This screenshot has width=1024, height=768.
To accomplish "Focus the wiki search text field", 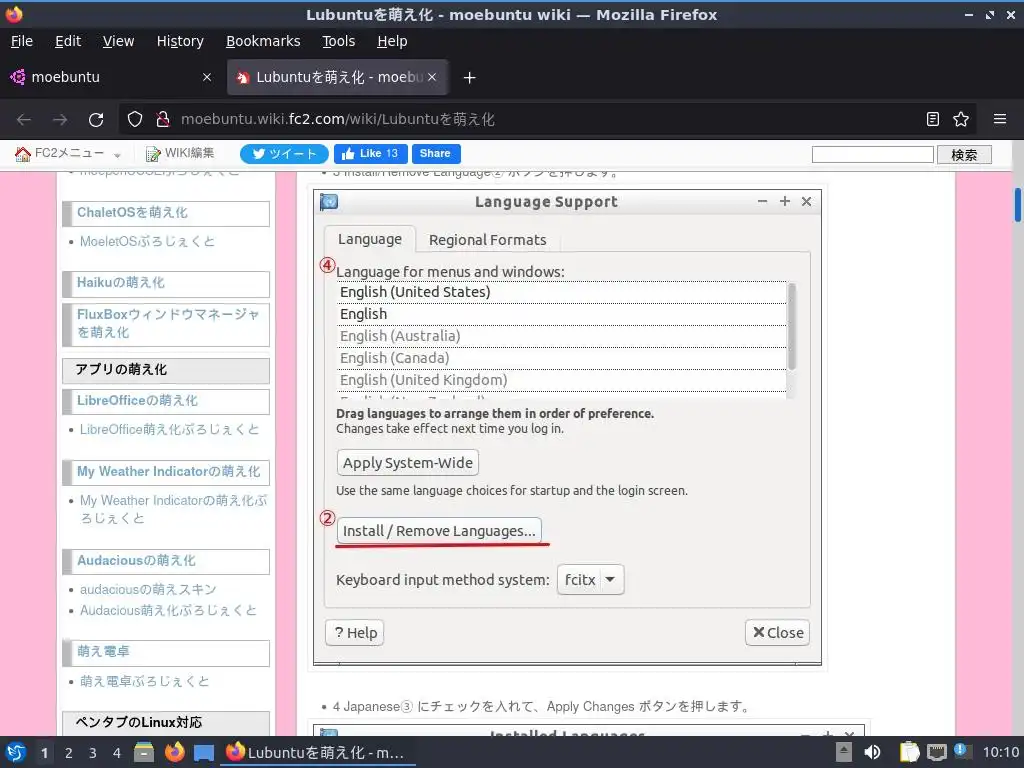I will pyautogui.click(x=872, y=155).
